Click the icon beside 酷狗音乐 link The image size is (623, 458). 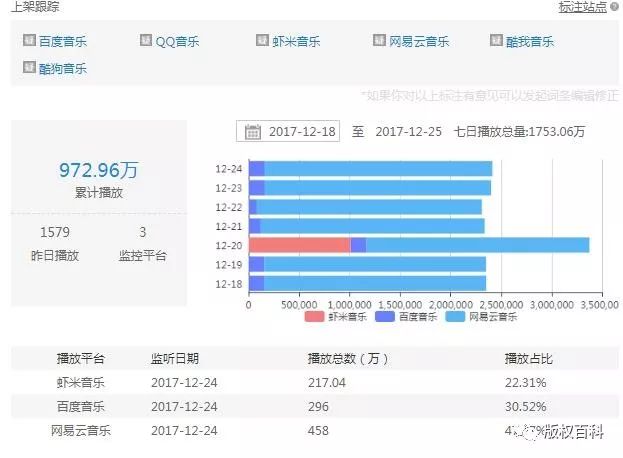[x=29, y=67]
